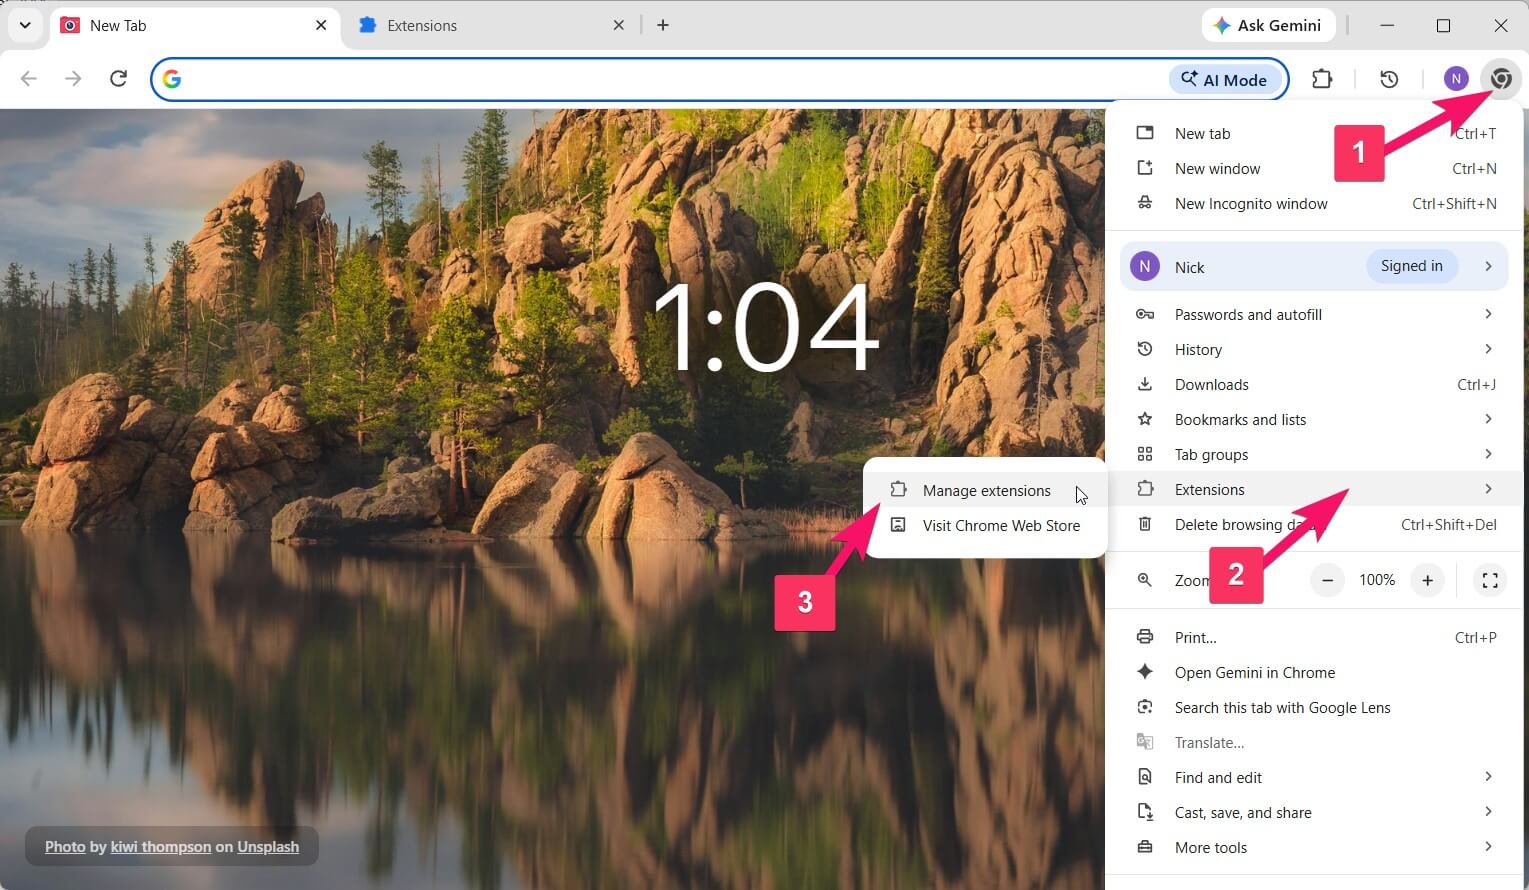Choose Print... from the menu
This screenshot has height=890, width=1529.
(1314, 637)
